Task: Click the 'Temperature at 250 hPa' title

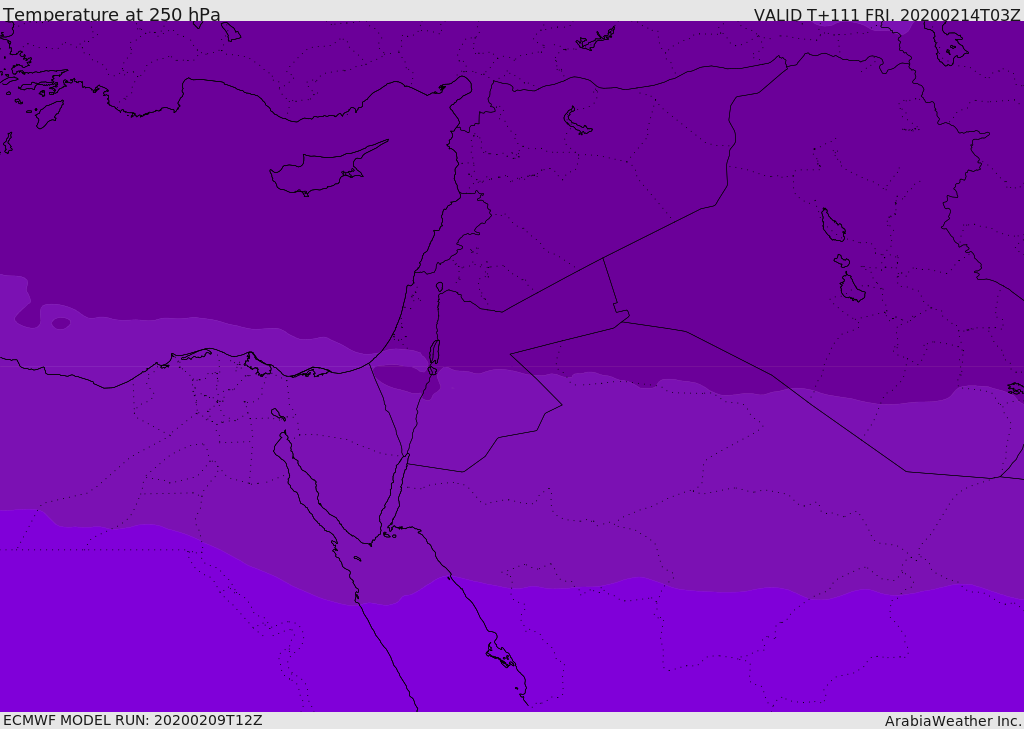Action: pyautogui.click(x=112, y=14)
